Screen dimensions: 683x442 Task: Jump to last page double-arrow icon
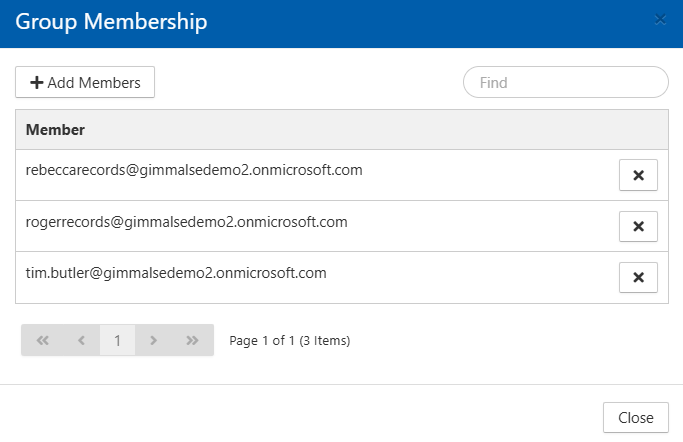pyautogui.click(x=192, y=340)
